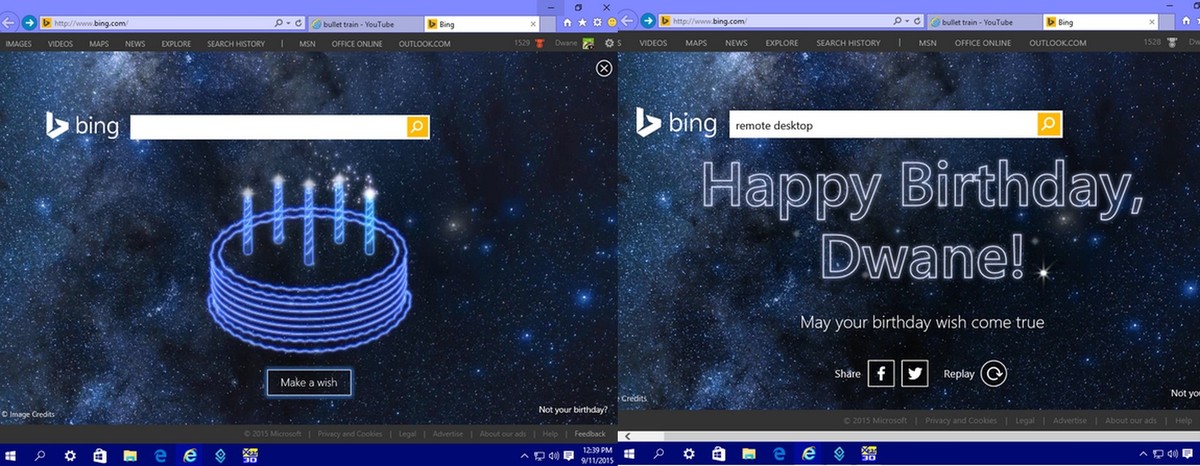Click Feedback link in left window footer
The width and height of the screenshot is (1200, 466).
pyautogui.click(x=590, y=434)
